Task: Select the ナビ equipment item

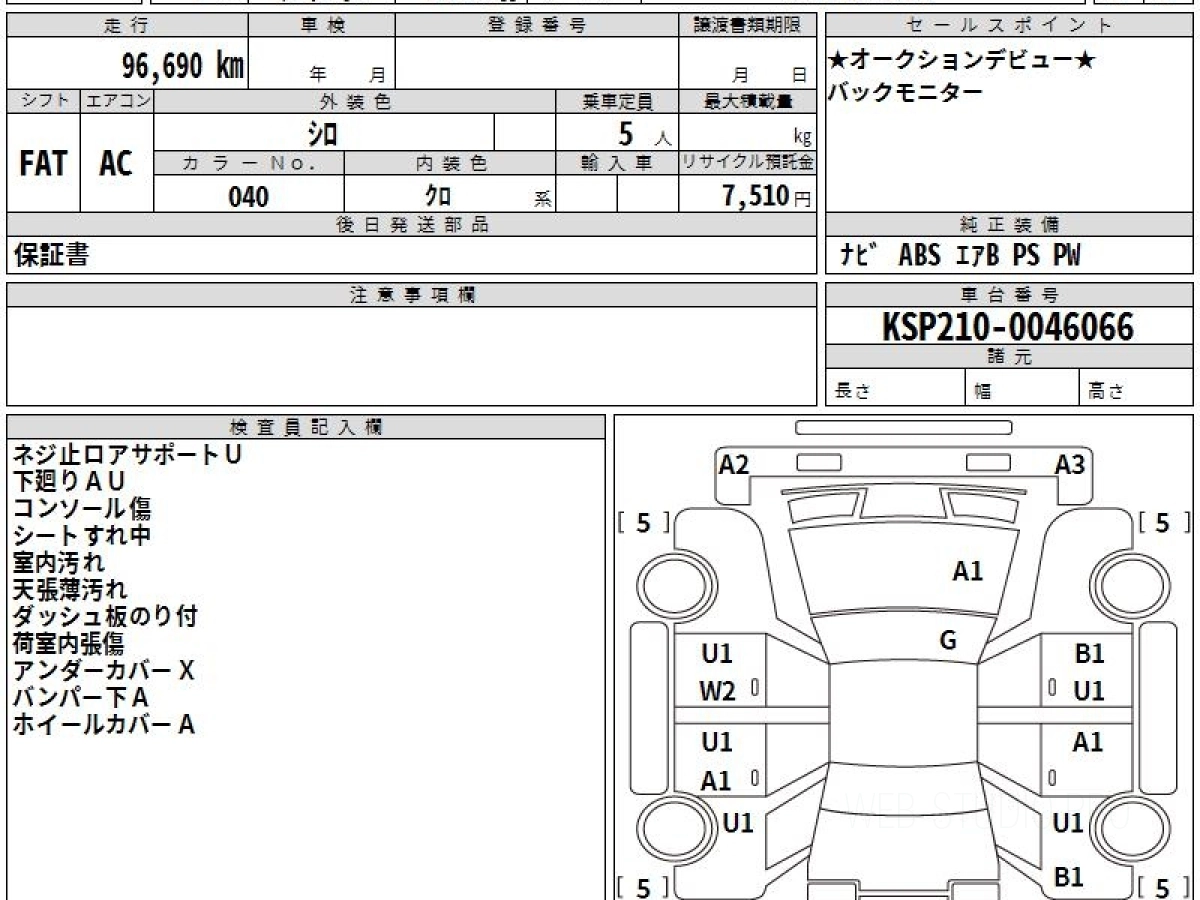Action: tap(860, 255)
